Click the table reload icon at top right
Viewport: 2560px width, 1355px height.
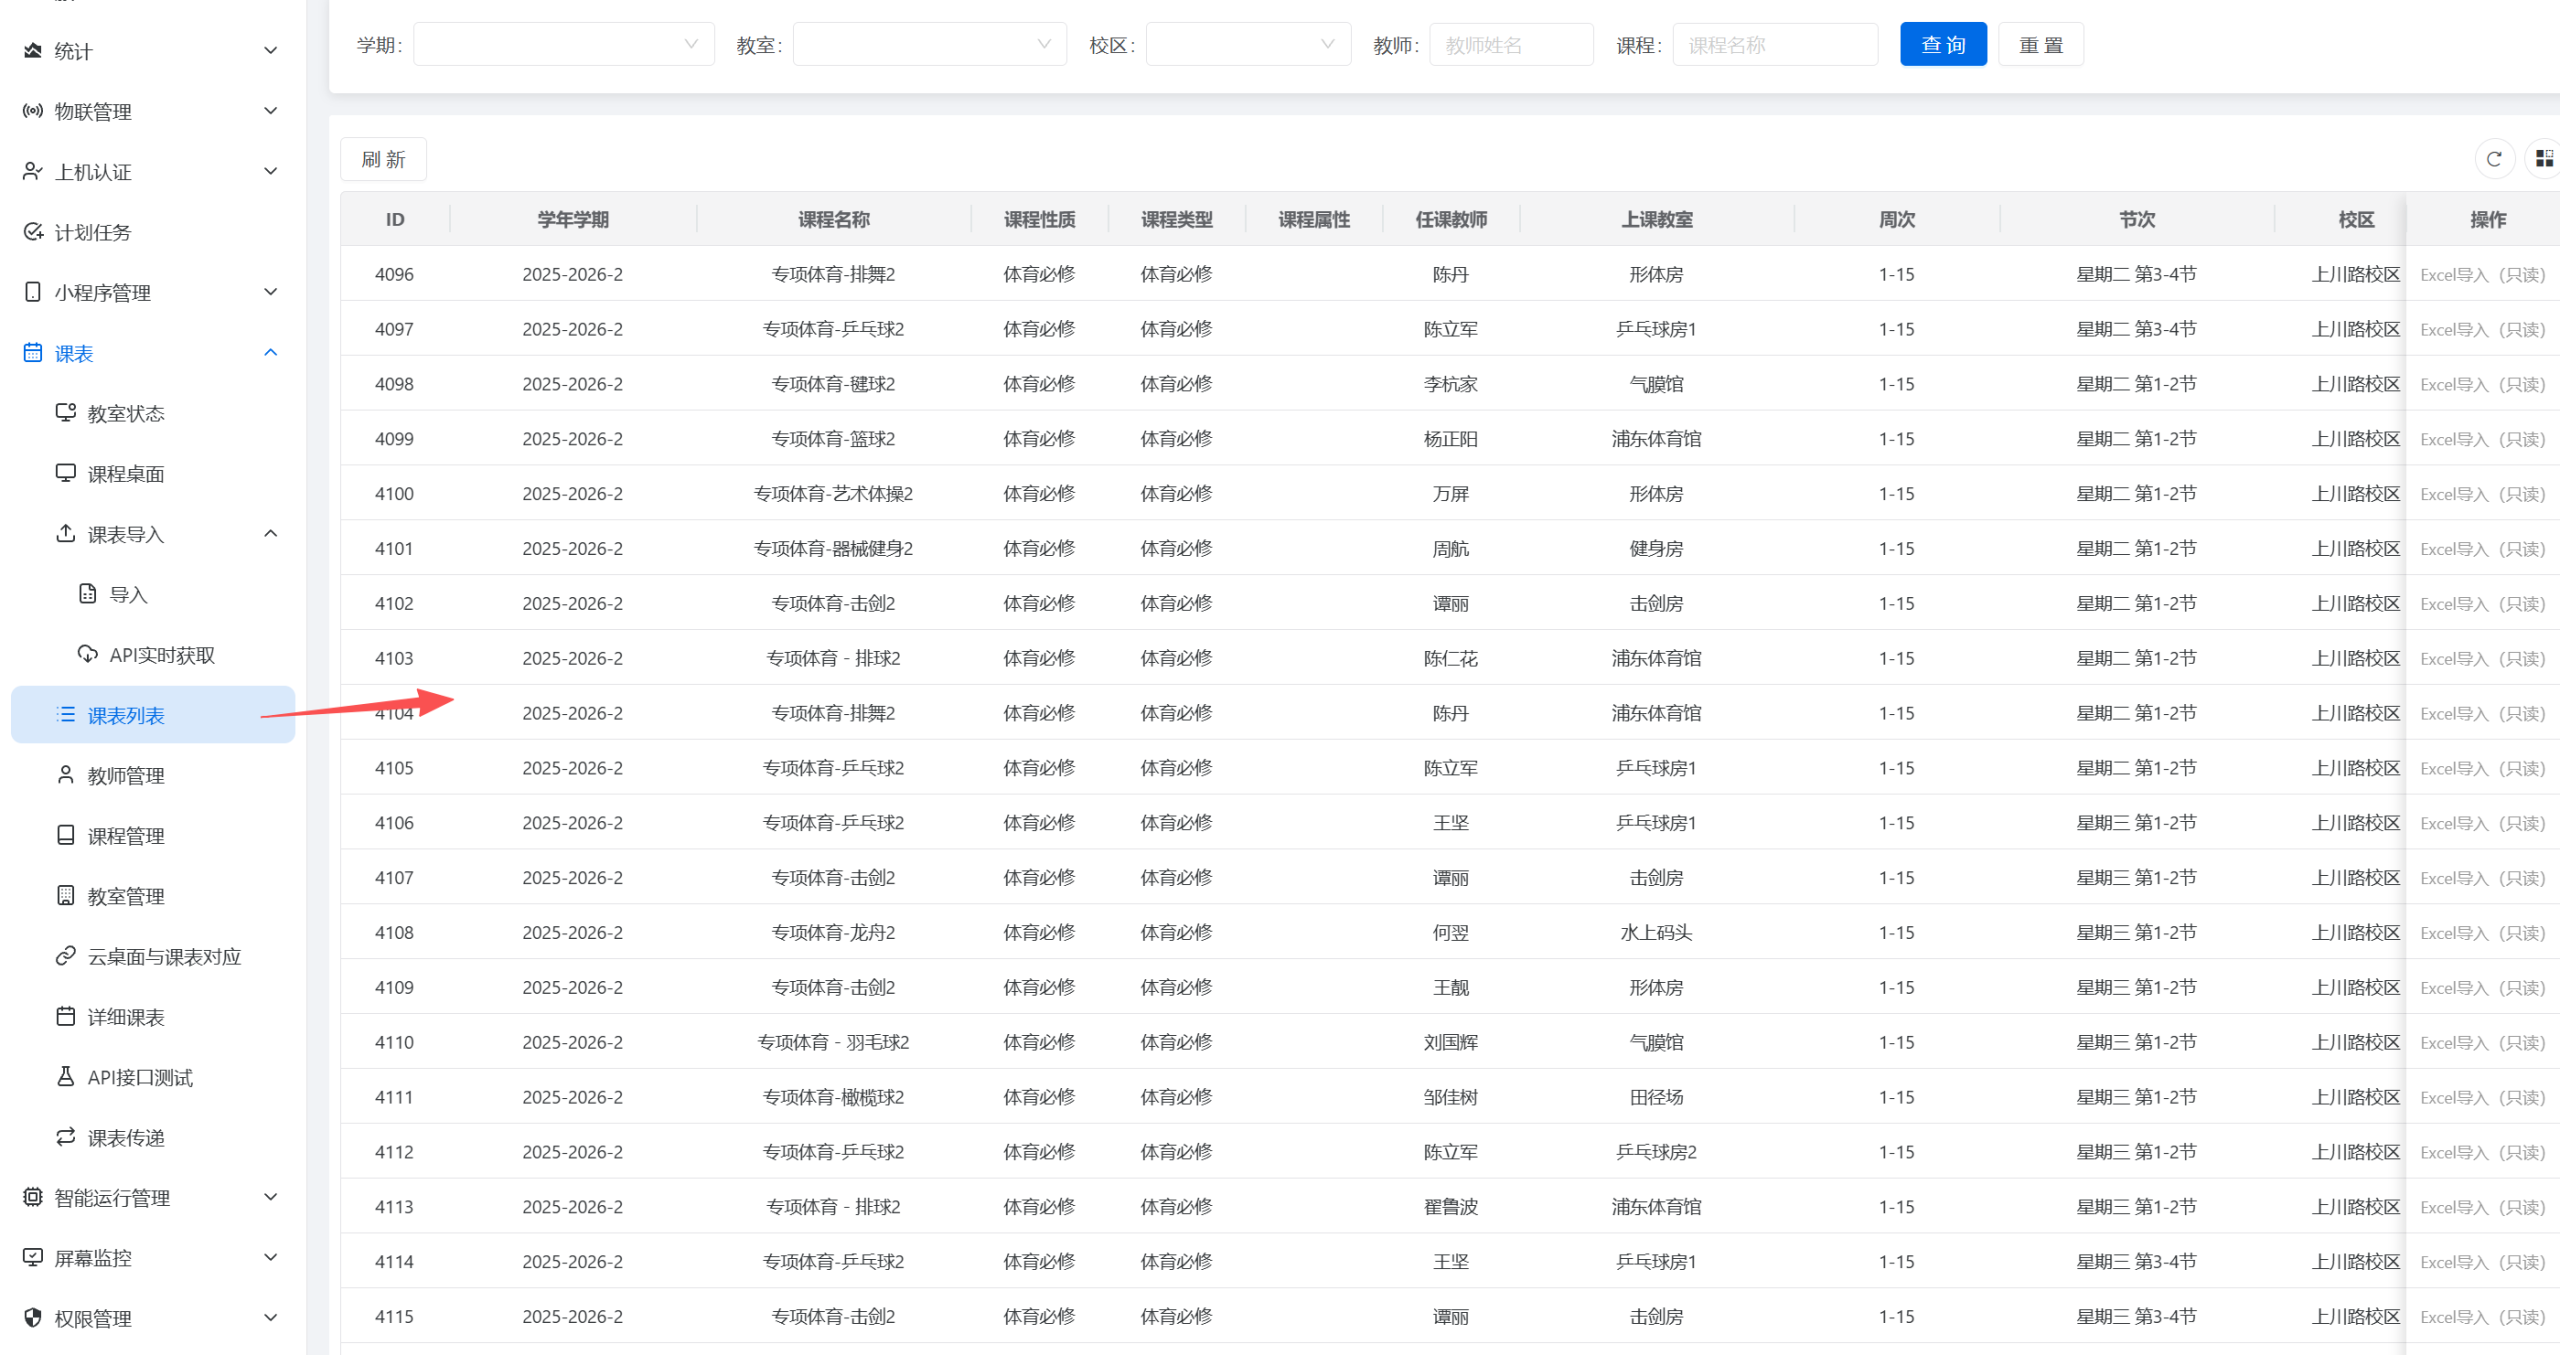2494,159
